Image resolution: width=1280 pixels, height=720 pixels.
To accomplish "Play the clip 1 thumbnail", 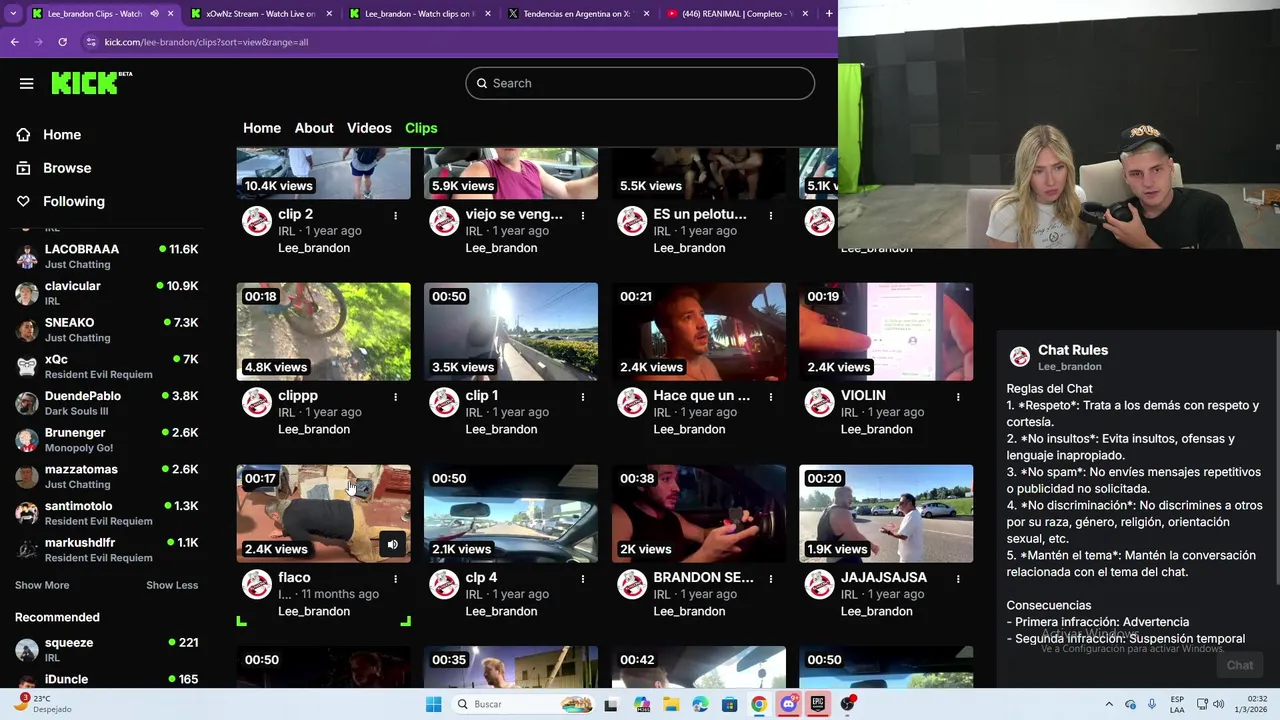I will pyautogui.click(x=511, y=331).
